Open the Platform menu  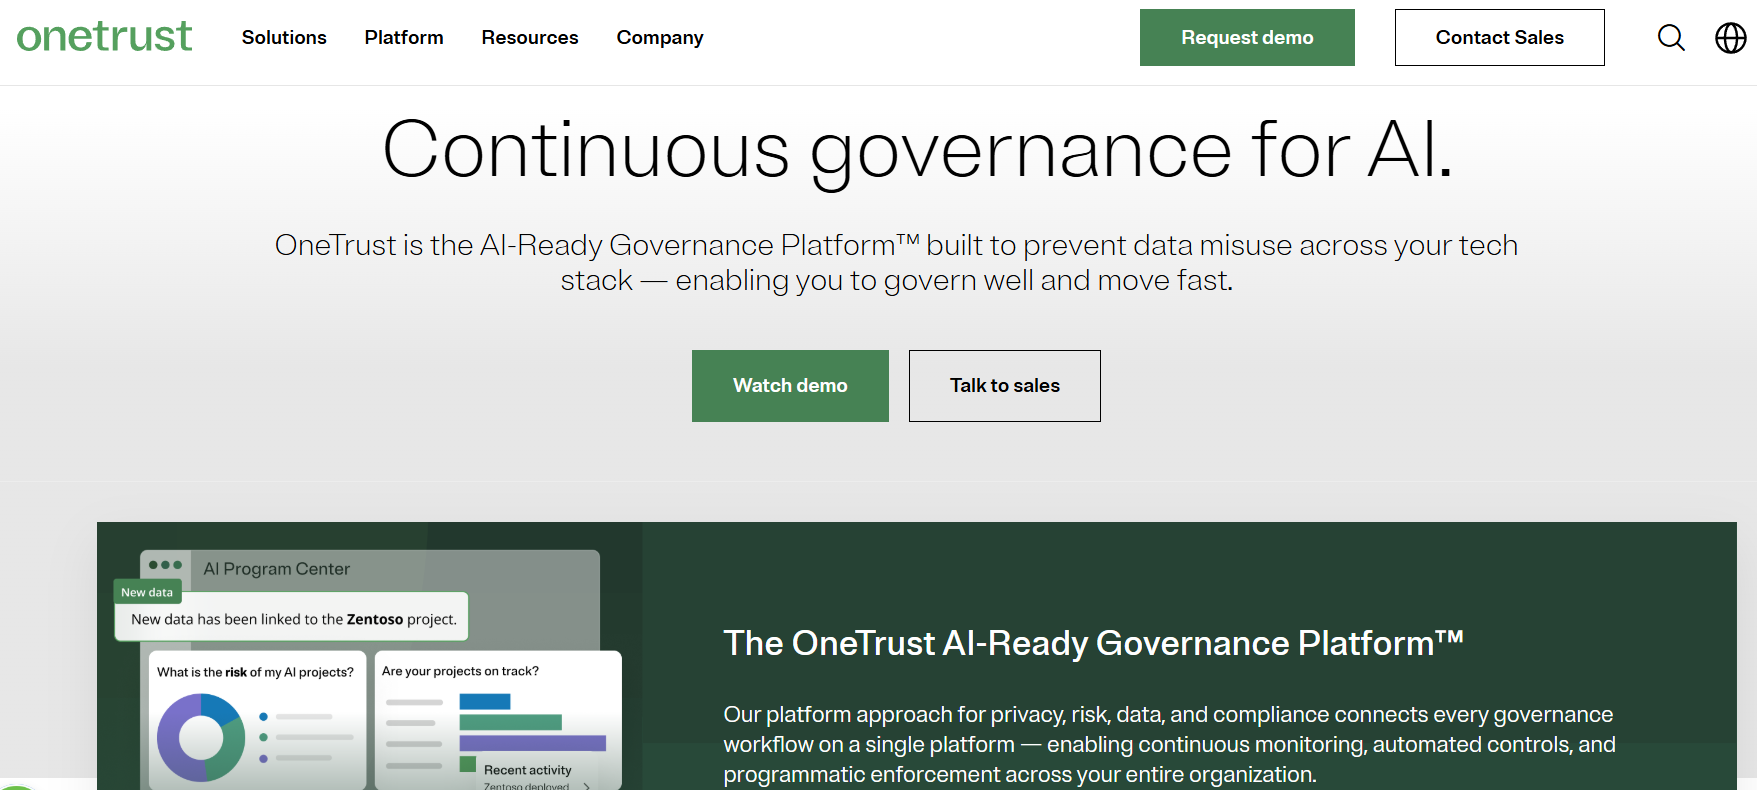click(404, 37)
